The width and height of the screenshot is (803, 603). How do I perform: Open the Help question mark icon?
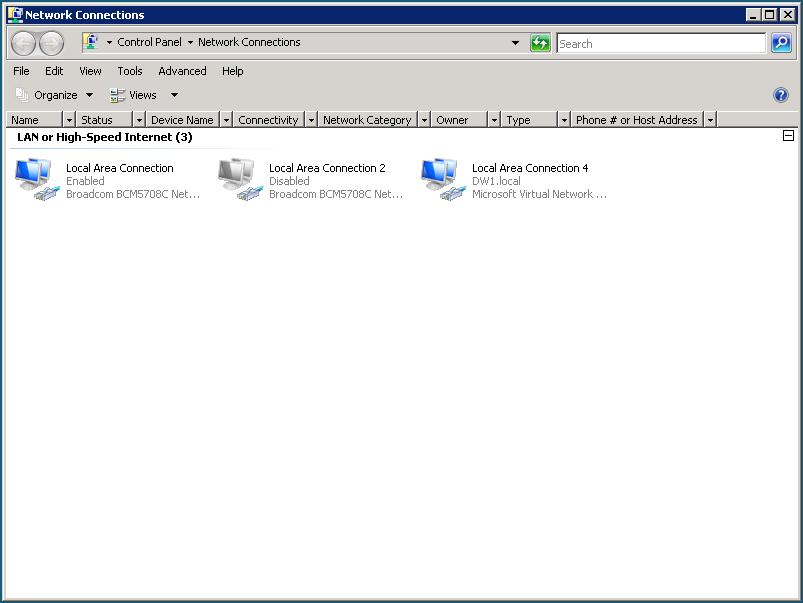tap(780, 94)
